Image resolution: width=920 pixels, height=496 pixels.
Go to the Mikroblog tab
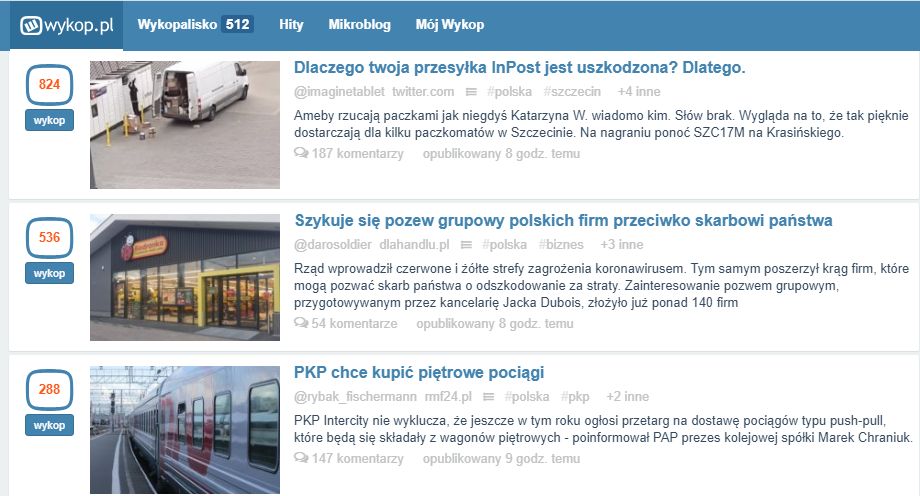pos(359,25)
